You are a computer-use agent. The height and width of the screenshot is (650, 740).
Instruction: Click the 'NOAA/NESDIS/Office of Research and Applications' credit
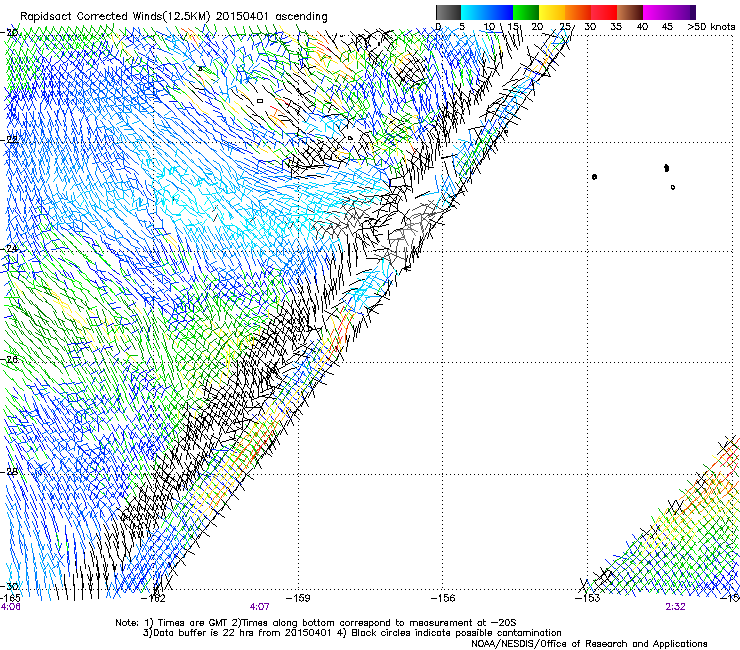coord(589,644)
